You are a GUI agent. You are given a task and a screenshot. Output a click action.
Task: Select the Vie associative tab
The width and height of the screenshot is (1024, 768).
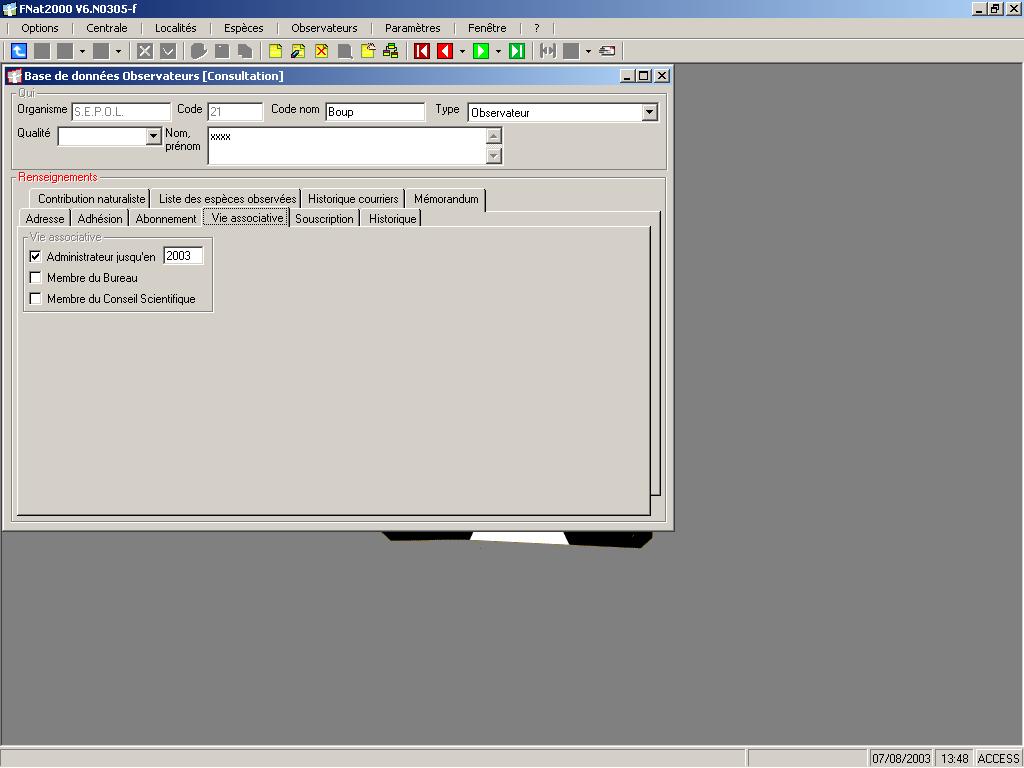tap(247, 217)
